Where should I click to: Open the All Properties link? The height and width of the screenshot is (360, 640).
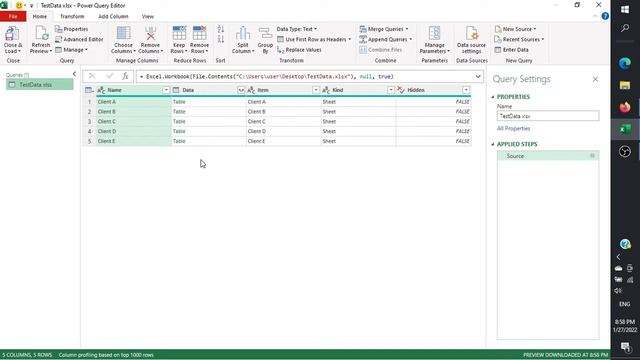(x=513, y=128)
